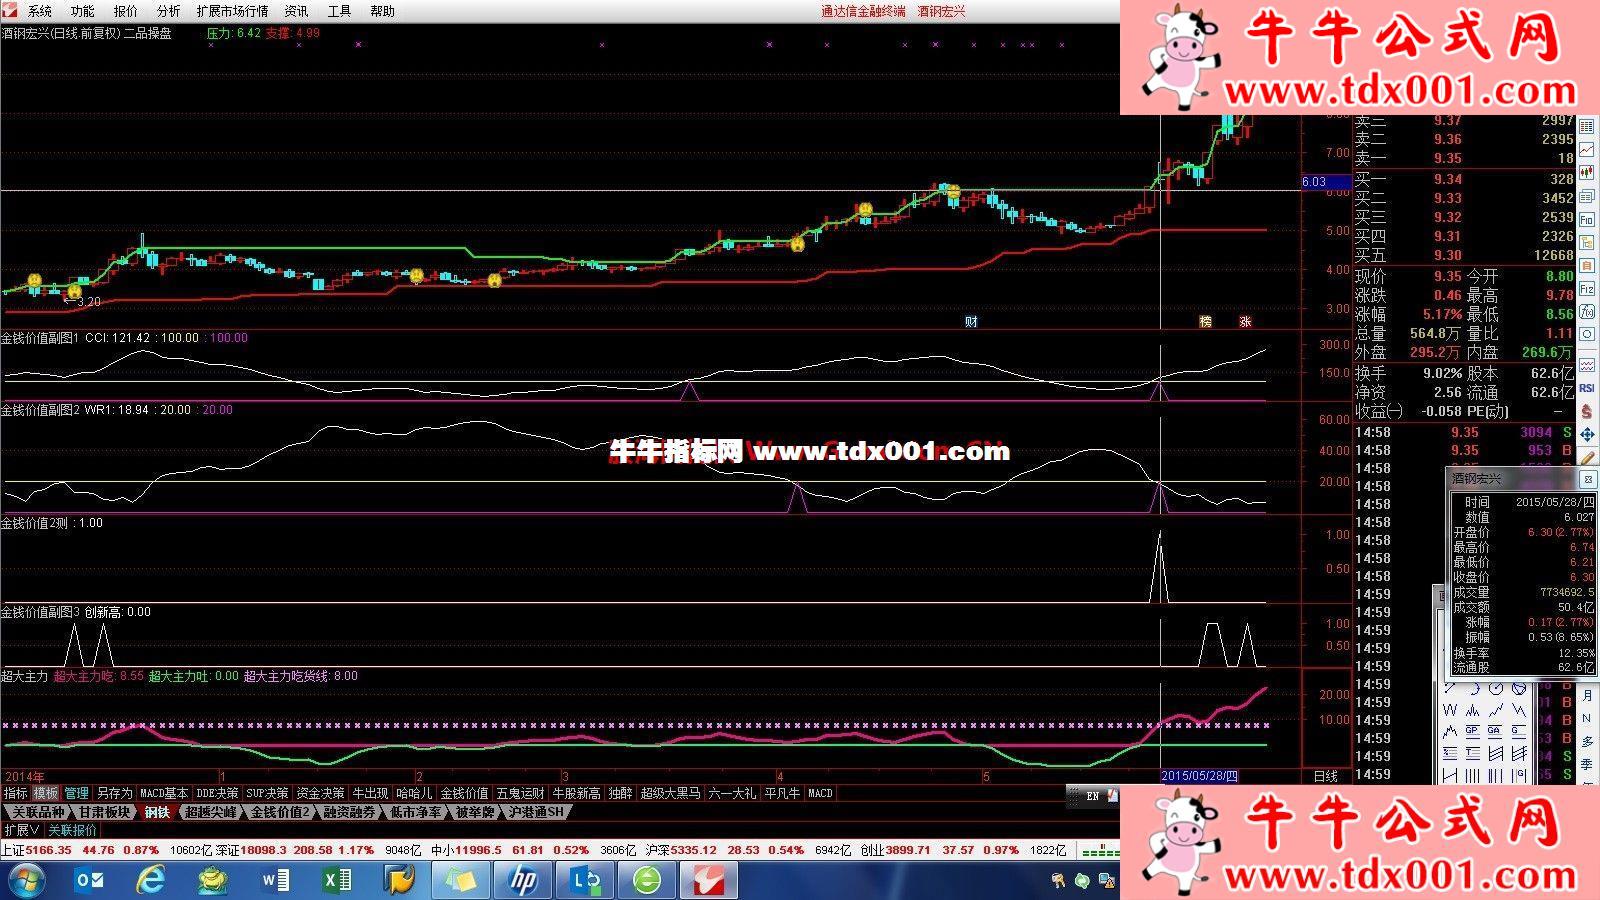Open the 功能 menu

(x=83, y=11)
